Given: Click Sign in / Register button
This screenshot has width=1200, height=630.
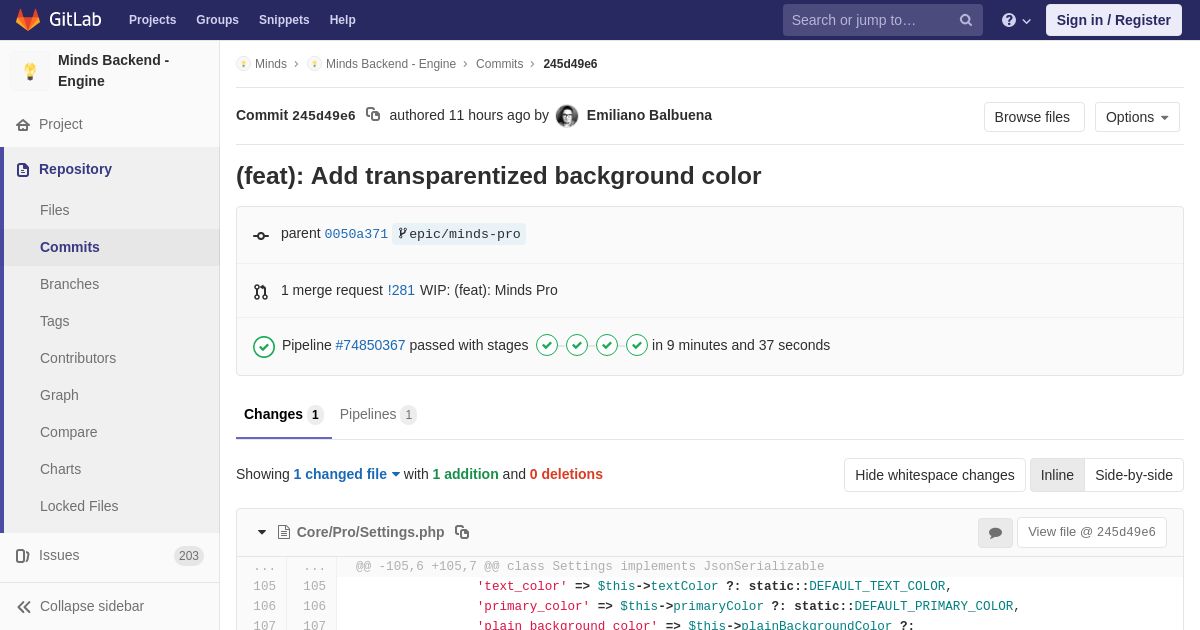Looking at the screenshot, I should tap(1114, 20).
